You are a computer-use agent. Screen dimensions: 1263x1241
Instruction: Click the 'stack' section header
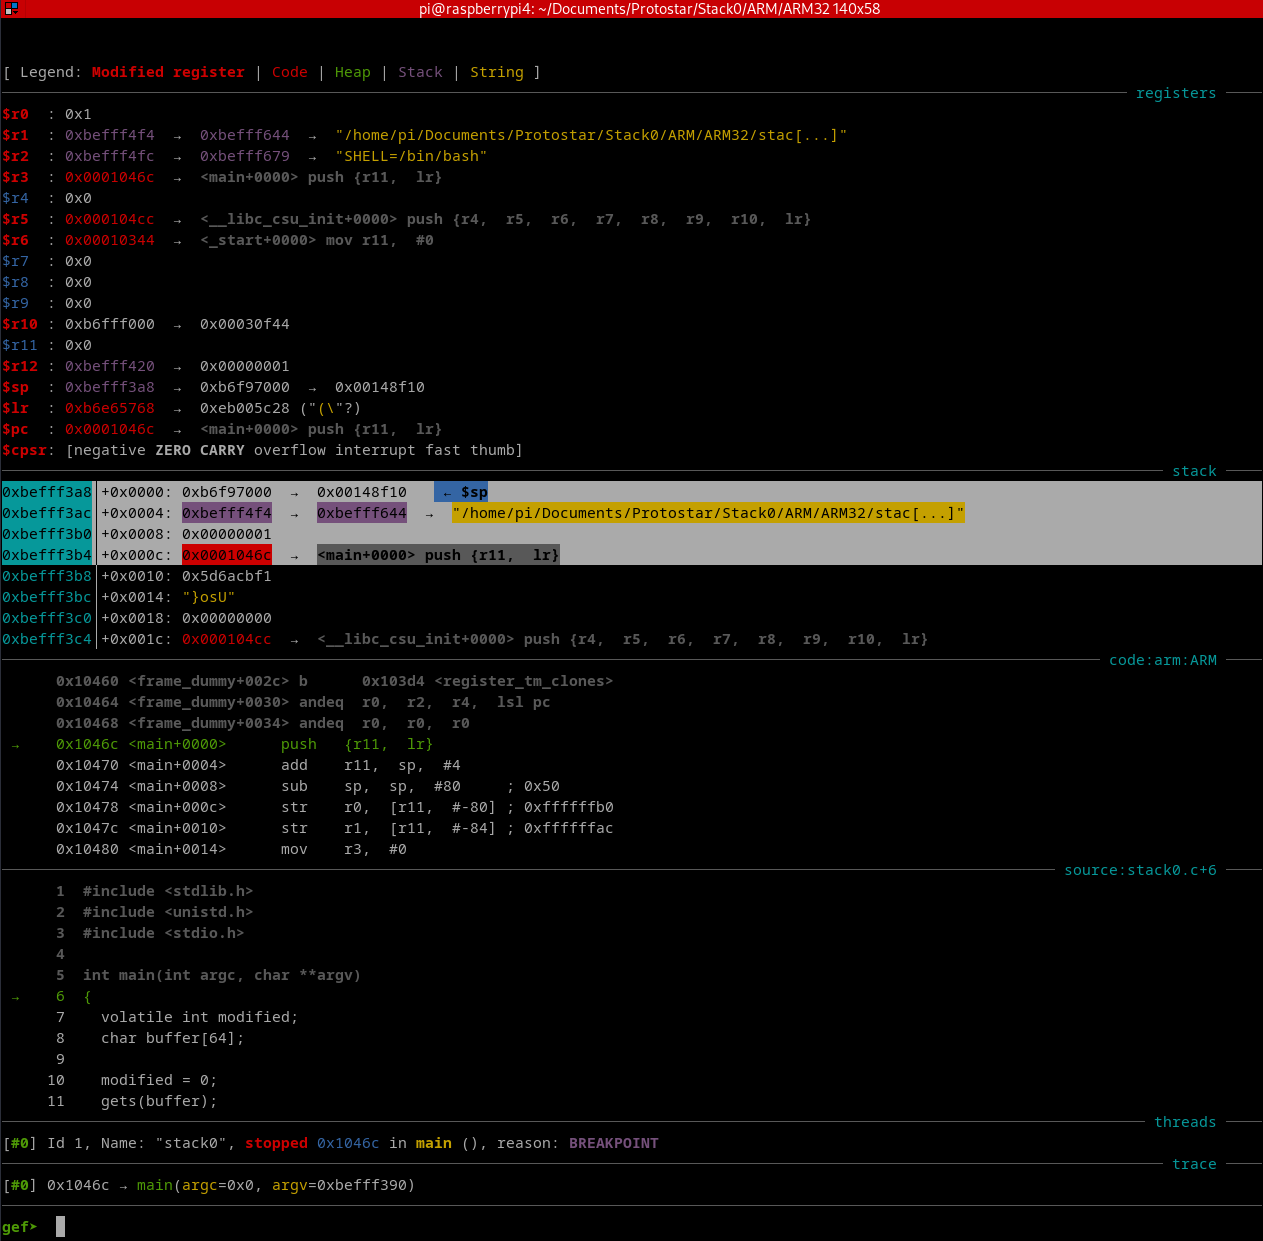[1194, 471]
